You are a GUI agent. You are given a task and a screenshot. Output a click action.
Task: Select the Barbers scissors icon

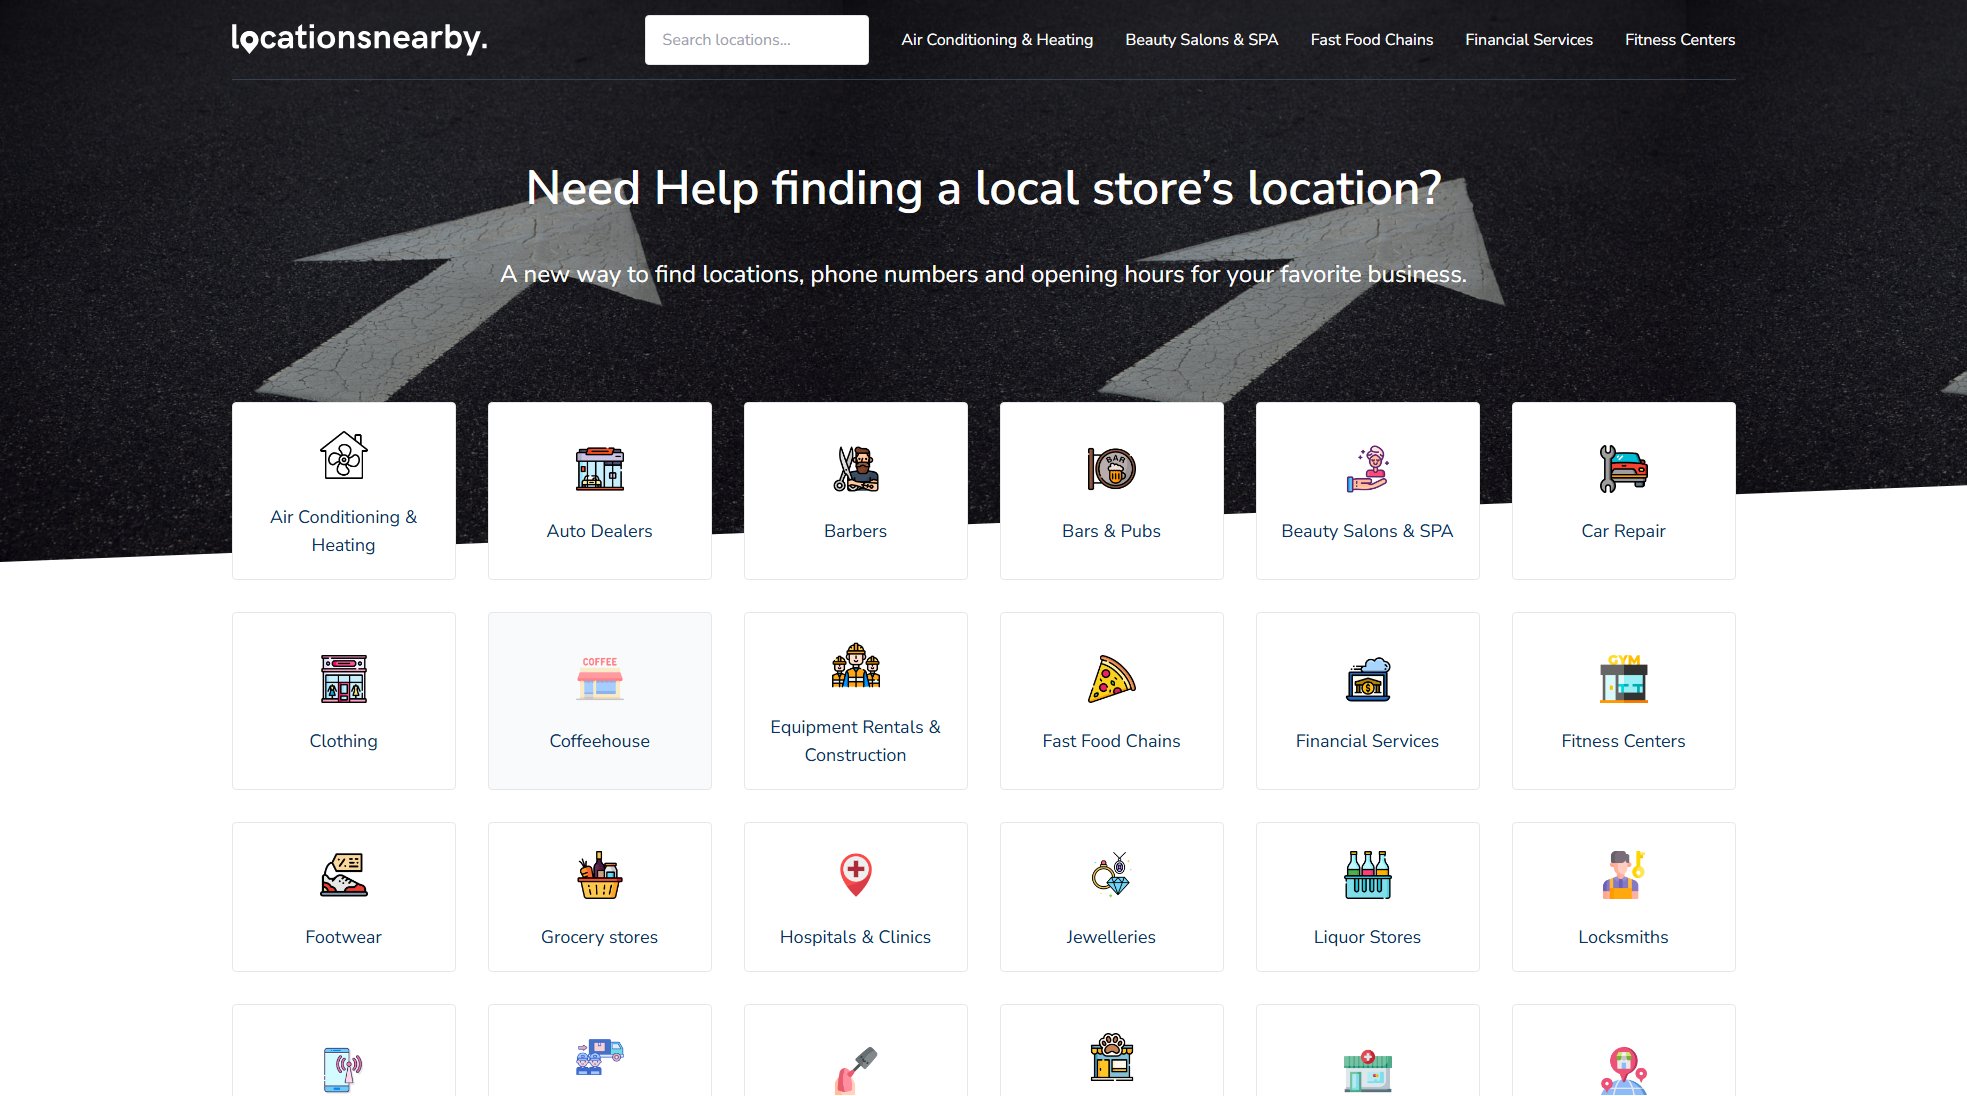pos(855,469)
